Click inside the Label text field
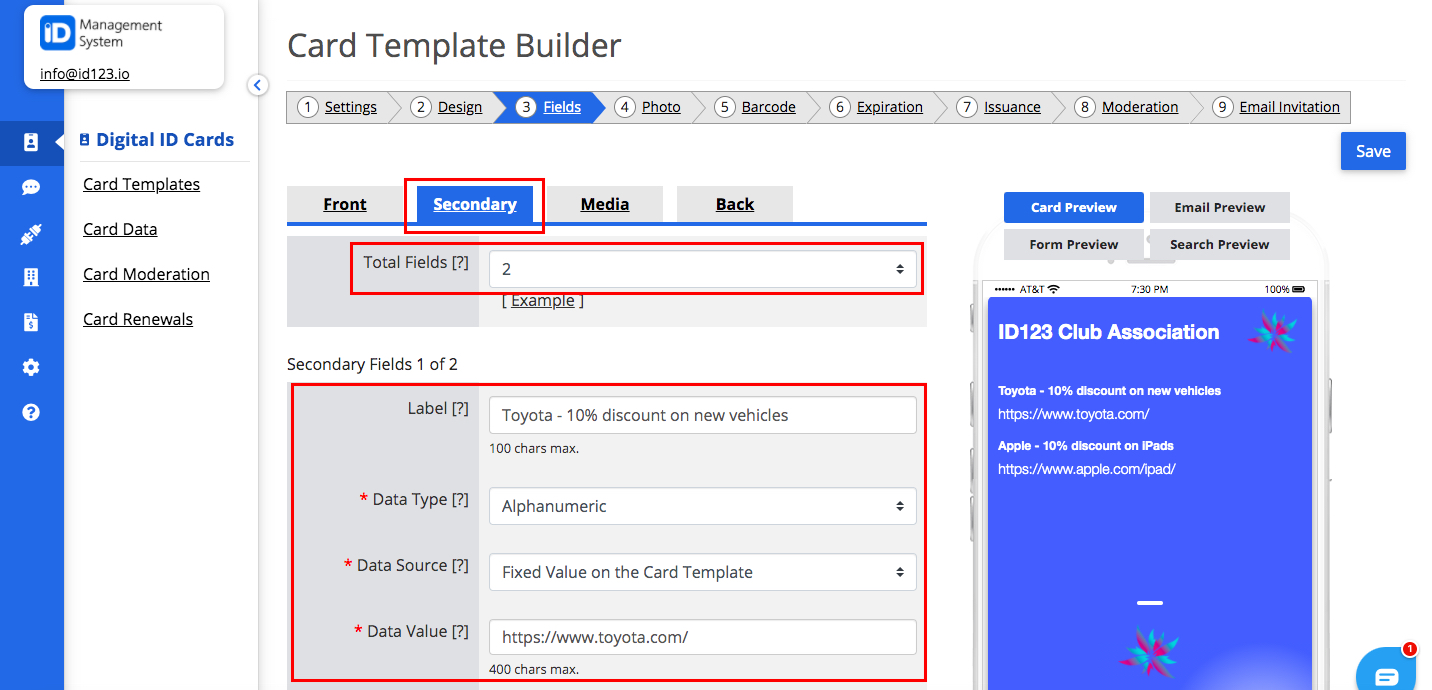Image resolution: width=1432 pixels, height=690 pixels. [703, 414]
